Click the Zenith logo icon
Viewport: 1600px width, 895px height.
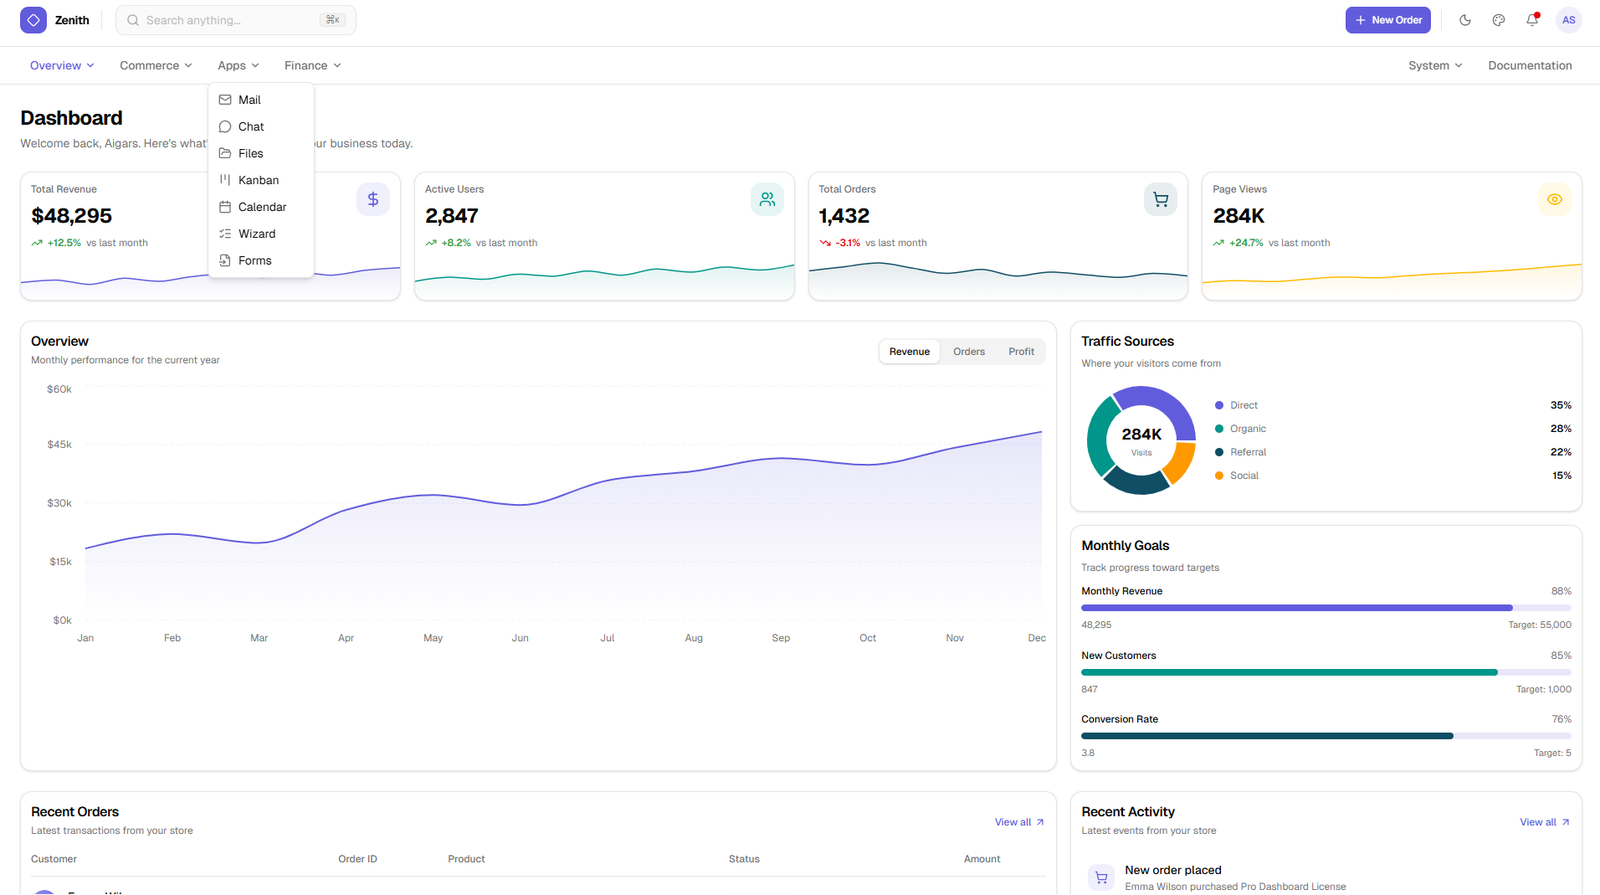click(x=33, y=20)
